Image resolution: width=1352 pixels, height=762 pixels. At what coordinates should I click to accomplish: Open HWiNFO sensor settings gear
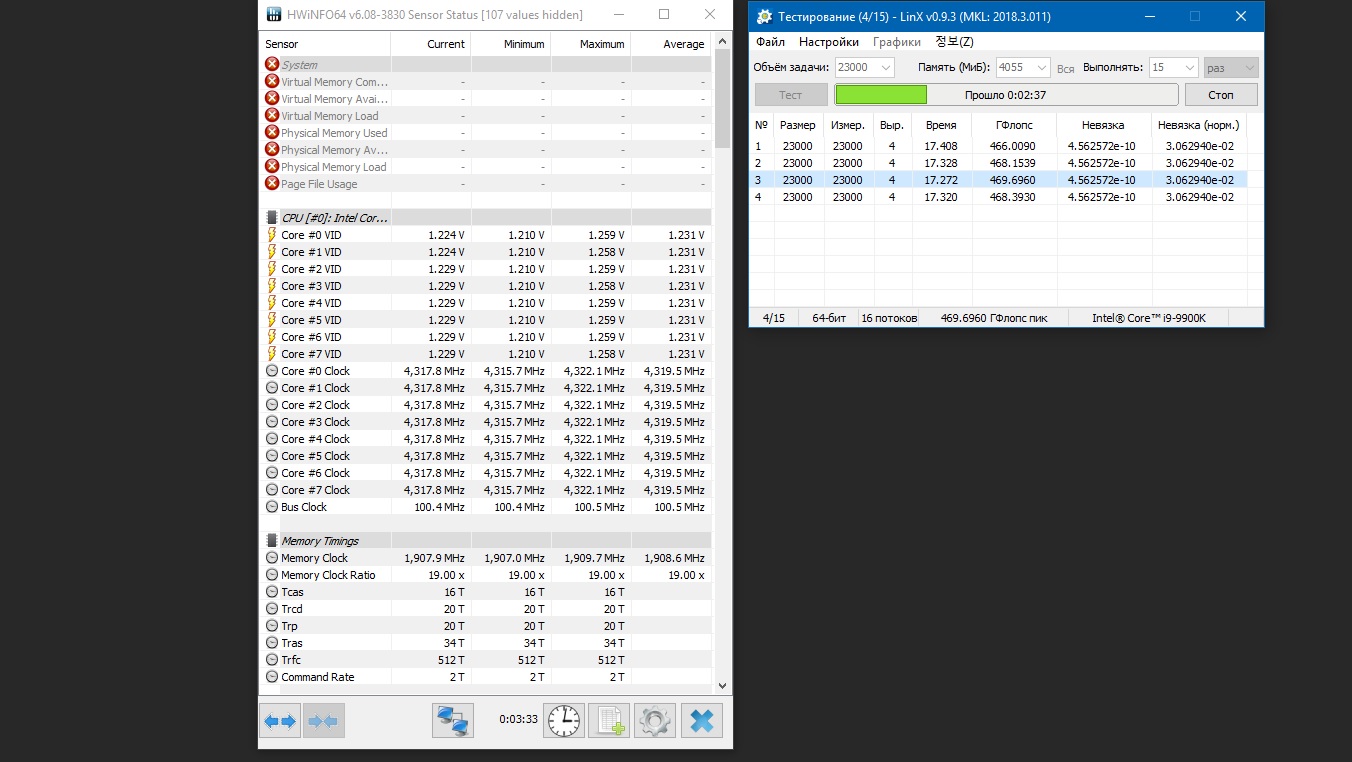[x=655, y=721]
